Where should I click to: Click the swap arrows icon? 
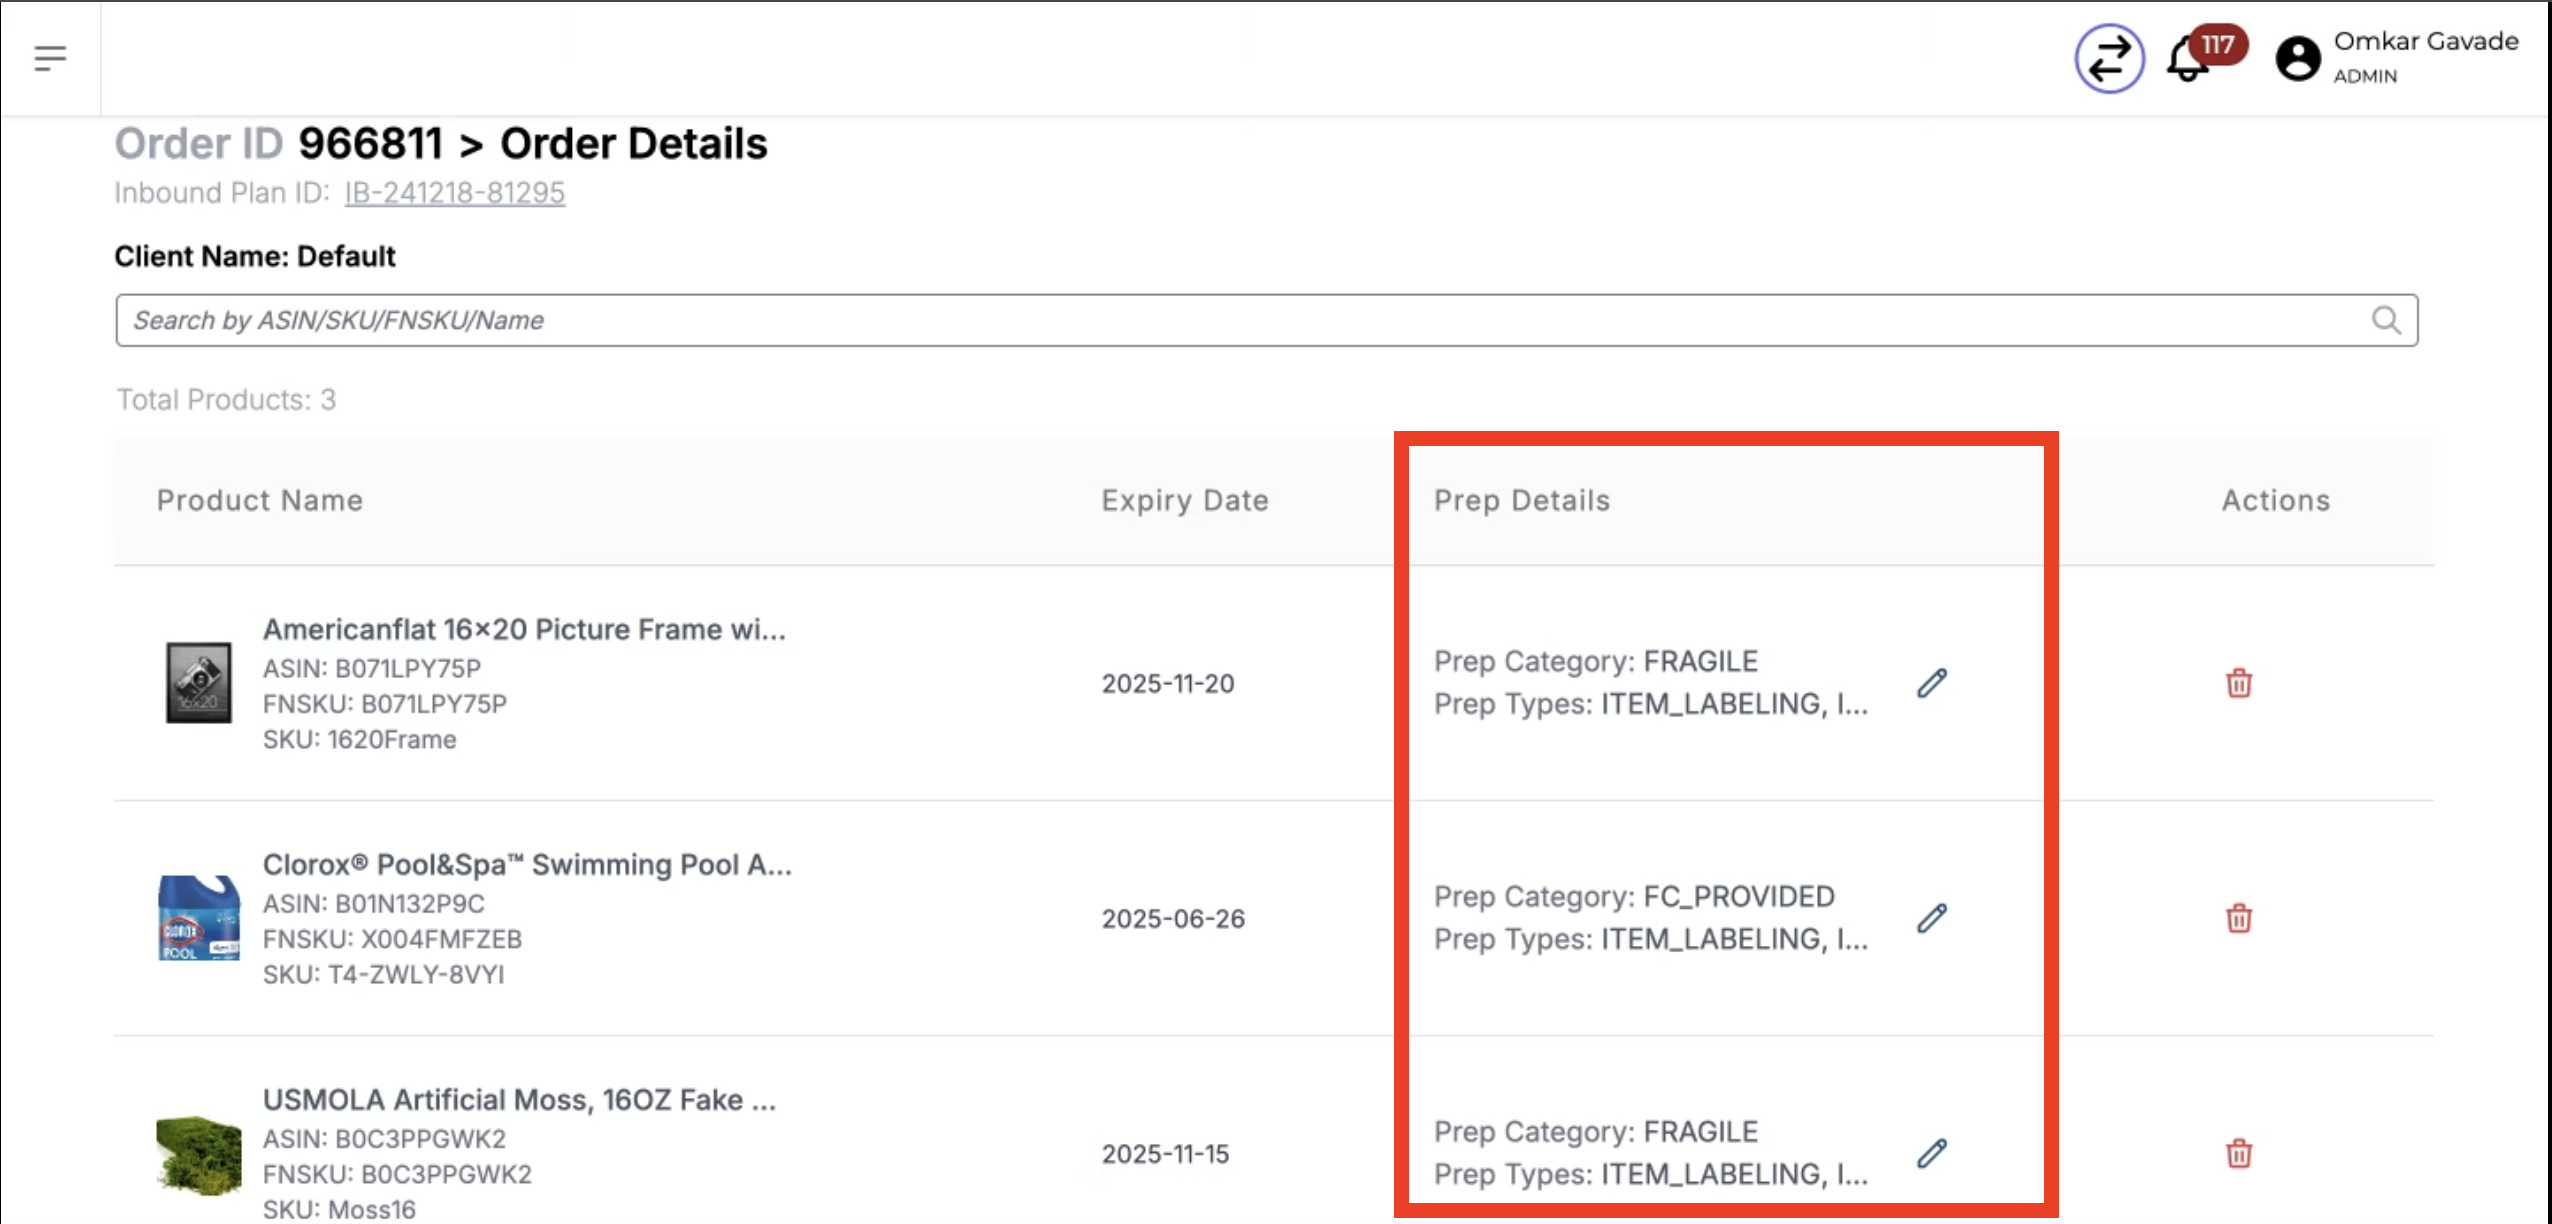pos(2109,59)
